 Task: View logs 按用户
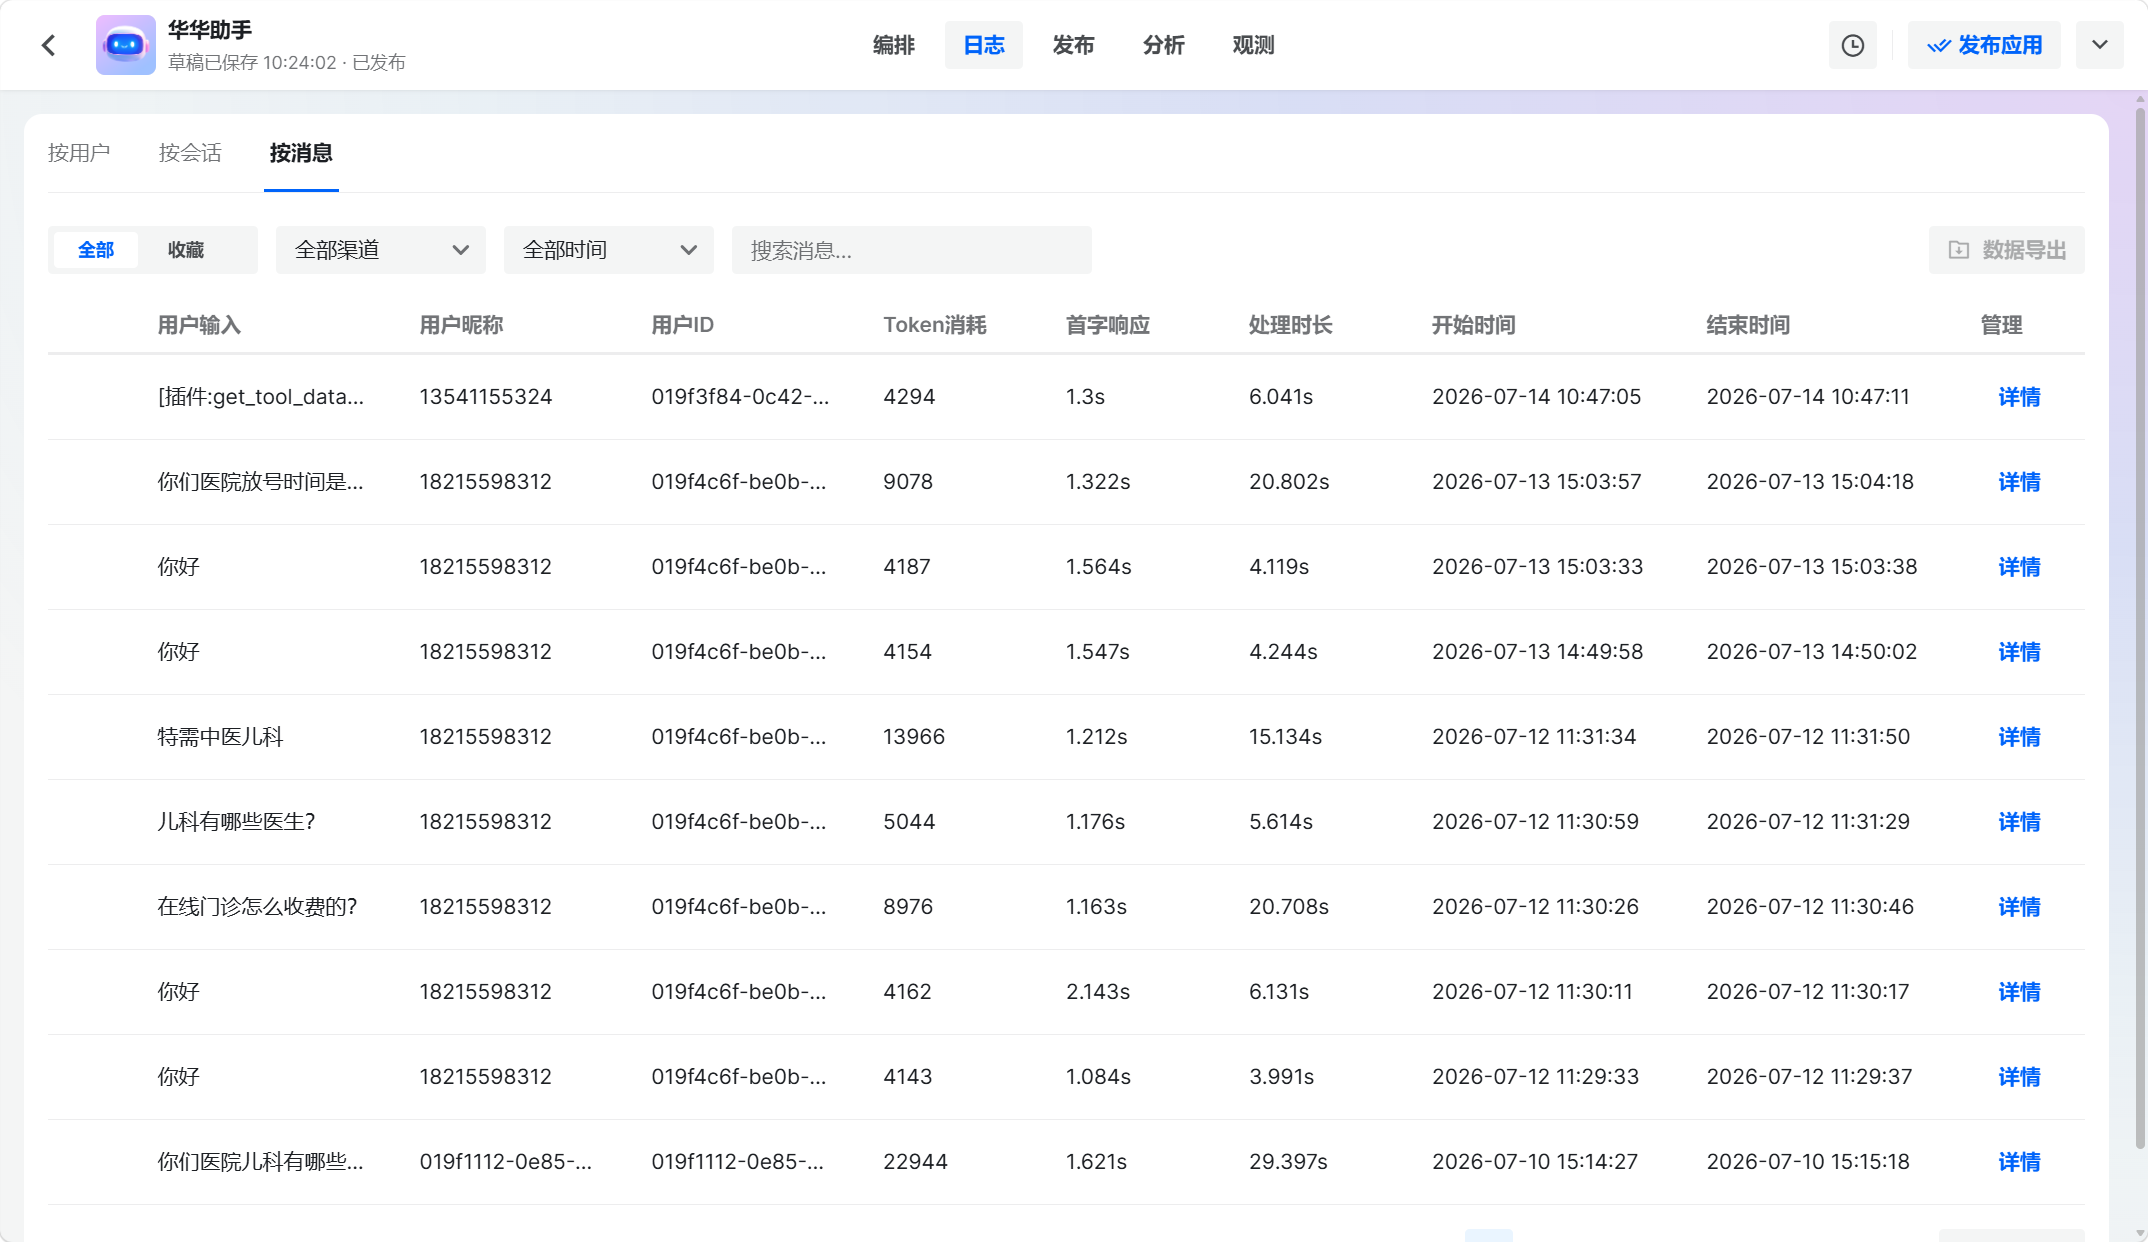(79, 153)
